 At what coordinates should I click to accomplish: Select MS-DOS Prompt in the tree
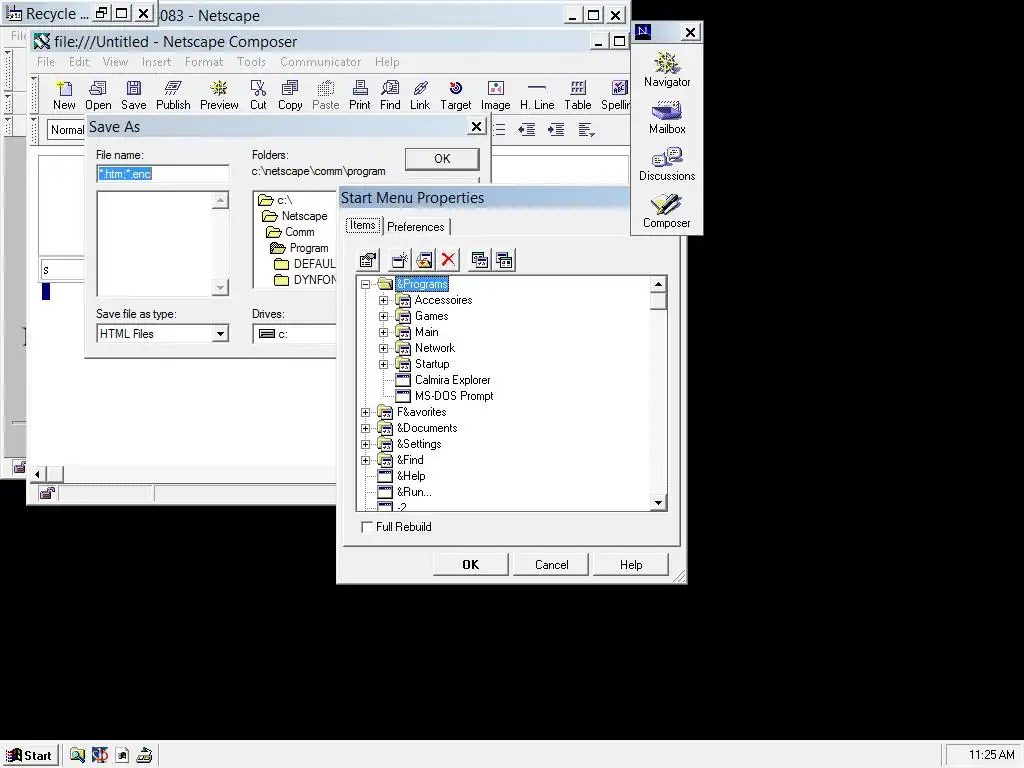[454, 396]
